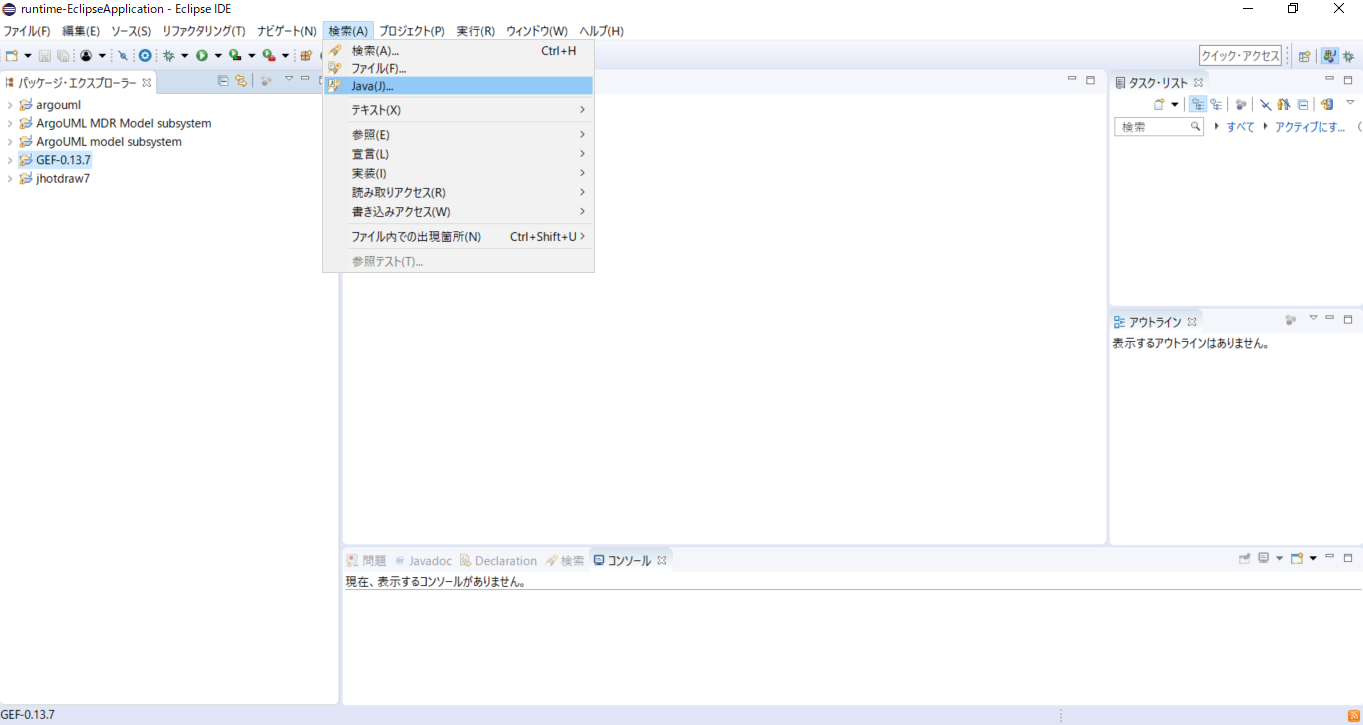Expand the ArgoUML MDR Model subsystem project
The image size is (1363, 725).
(10, 123)
